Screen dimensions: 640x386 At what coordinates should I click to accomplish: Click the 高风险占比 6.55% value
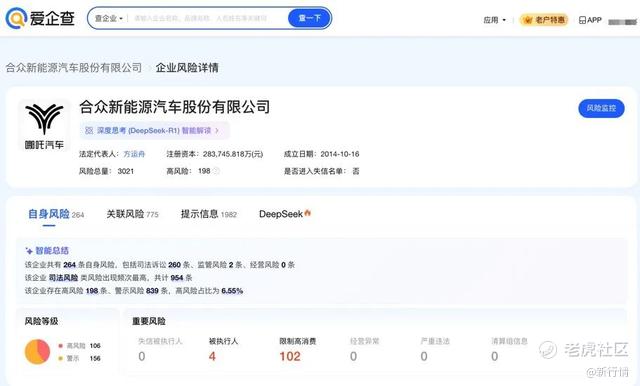(232, 291)
